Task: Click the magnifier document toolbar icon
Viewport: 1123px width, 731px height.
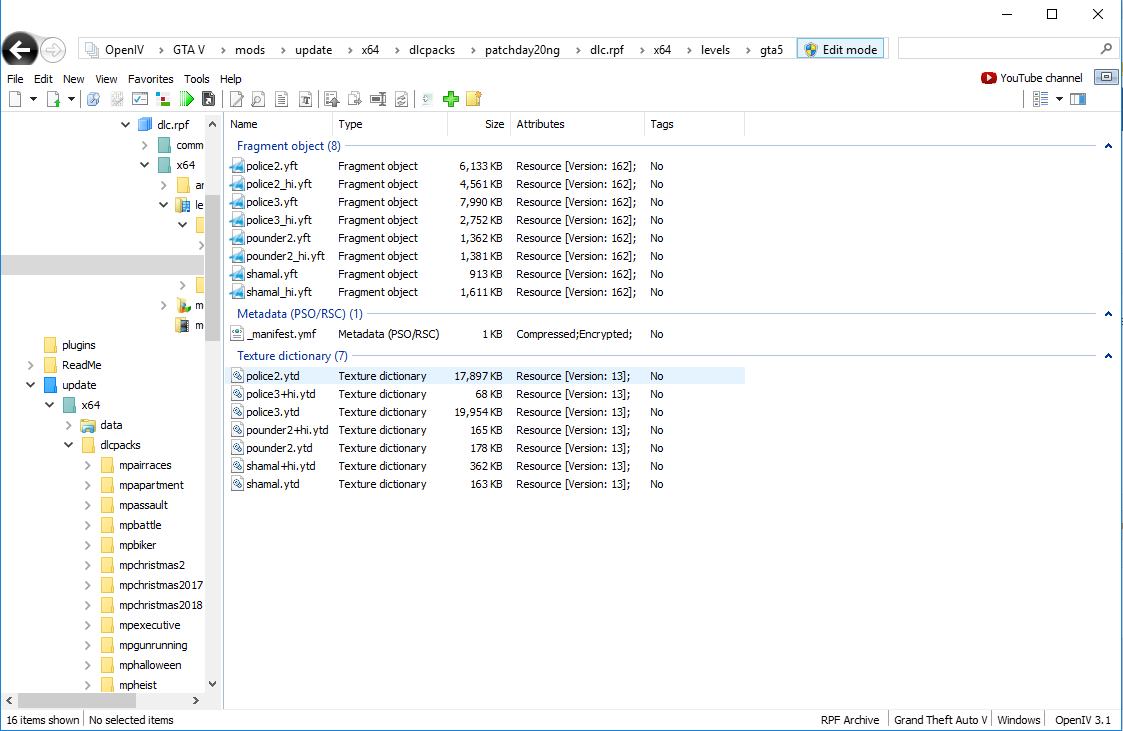Action: [258, 99]
